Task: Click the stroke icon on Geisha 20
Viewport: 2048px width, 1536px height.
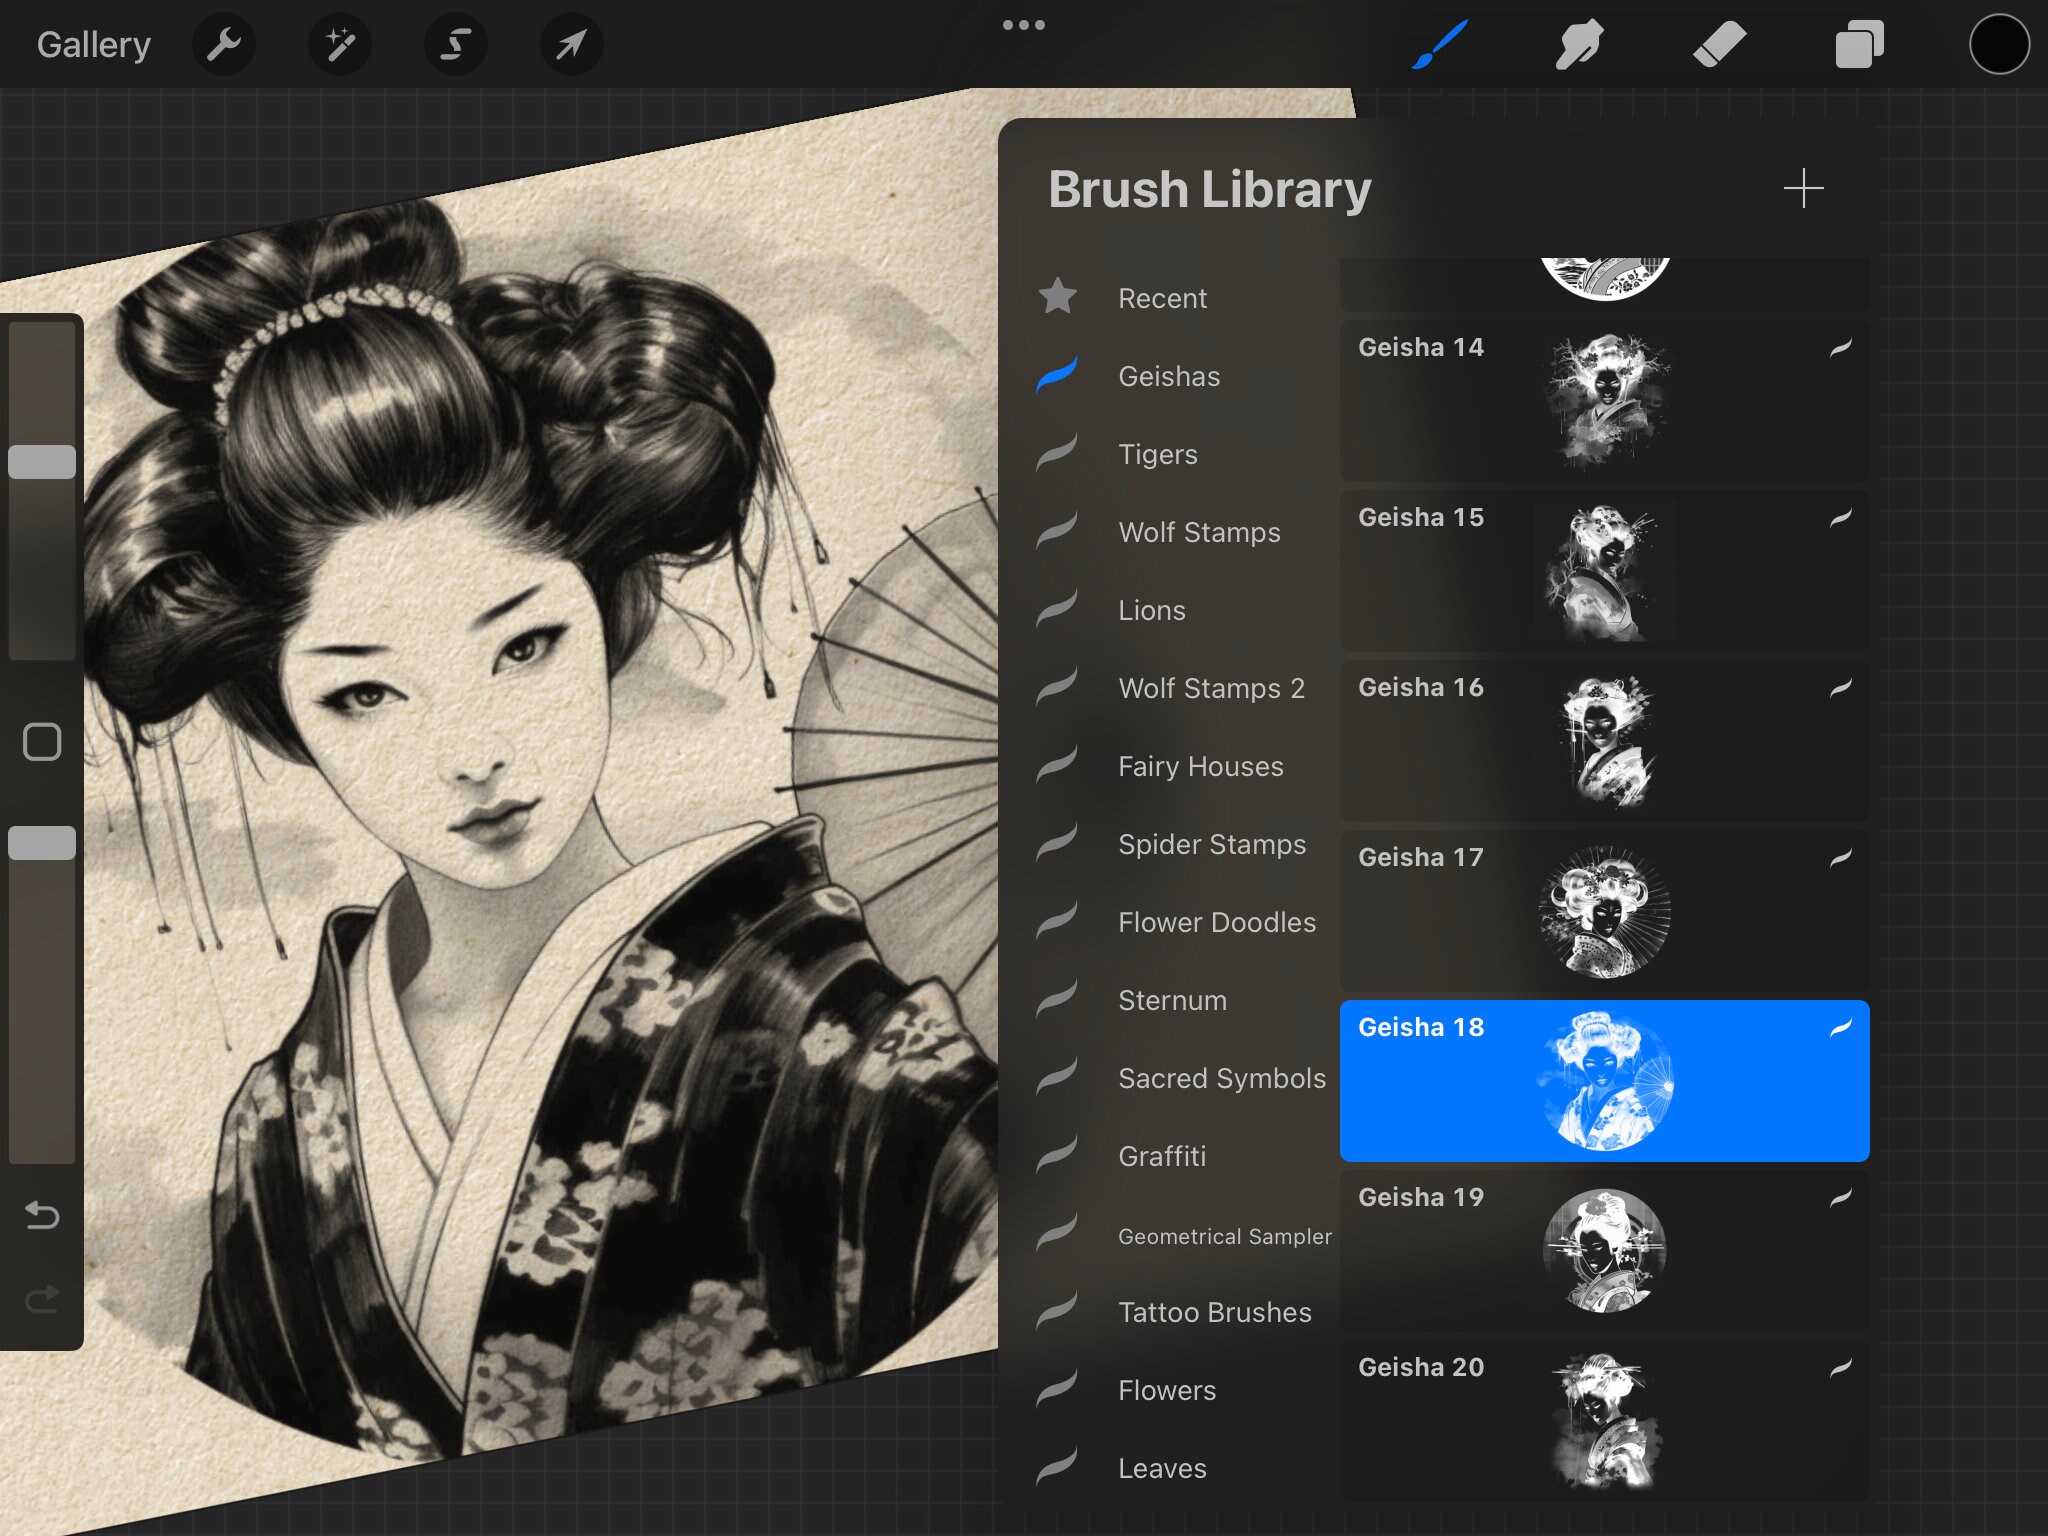Action: [x=1841, y=1367]
